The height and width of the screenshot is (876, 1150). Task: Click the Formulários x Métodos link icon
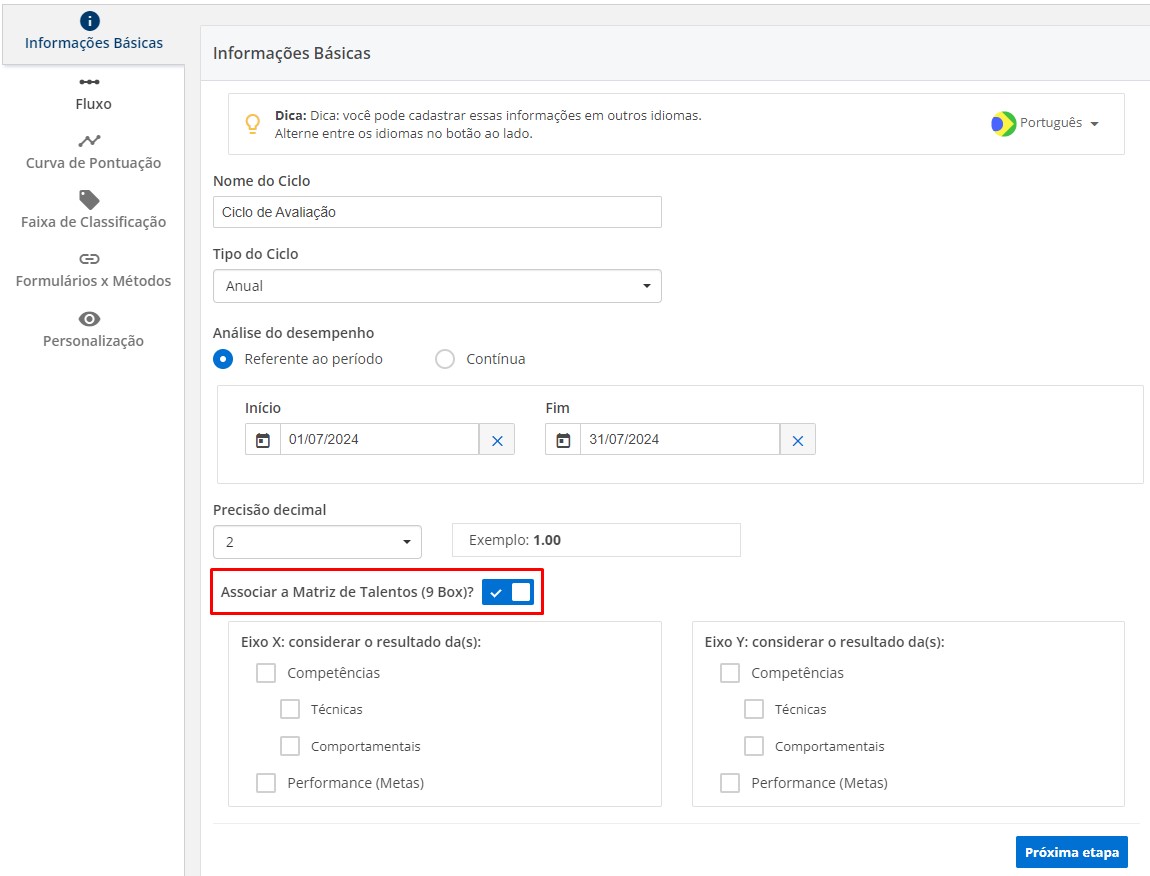coord(90,259)
